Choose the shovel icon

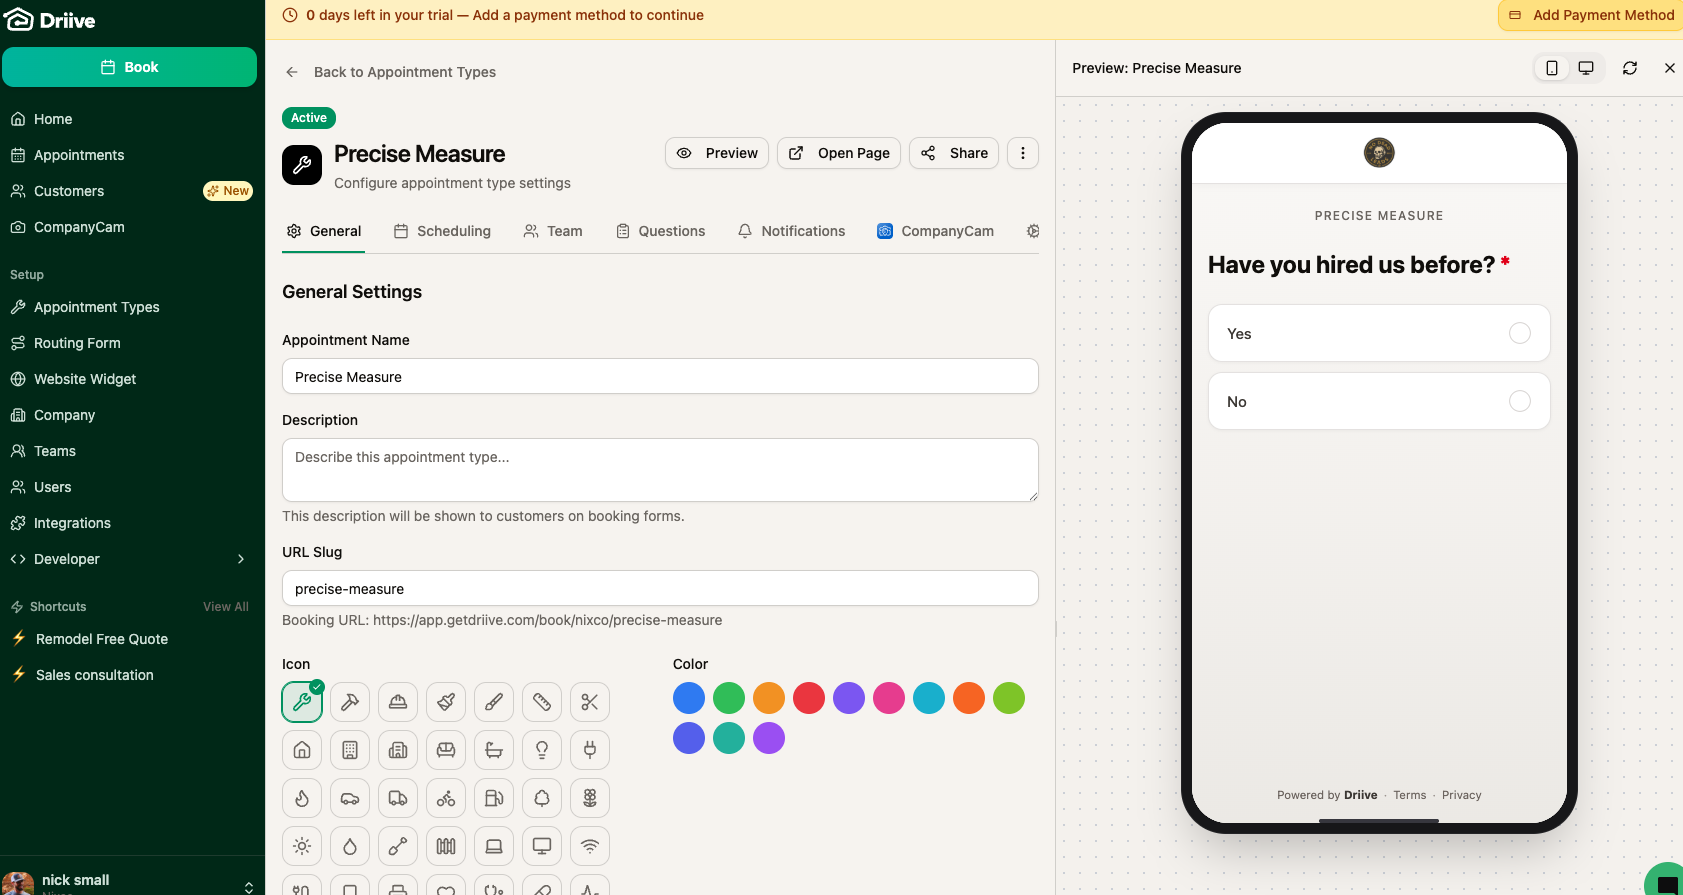click(x=398, y=846)
